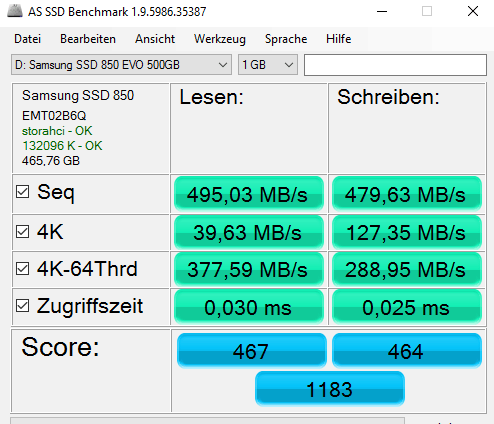Click the progress bar at the bottom
The image size is (494, 424).
[207, 420]
